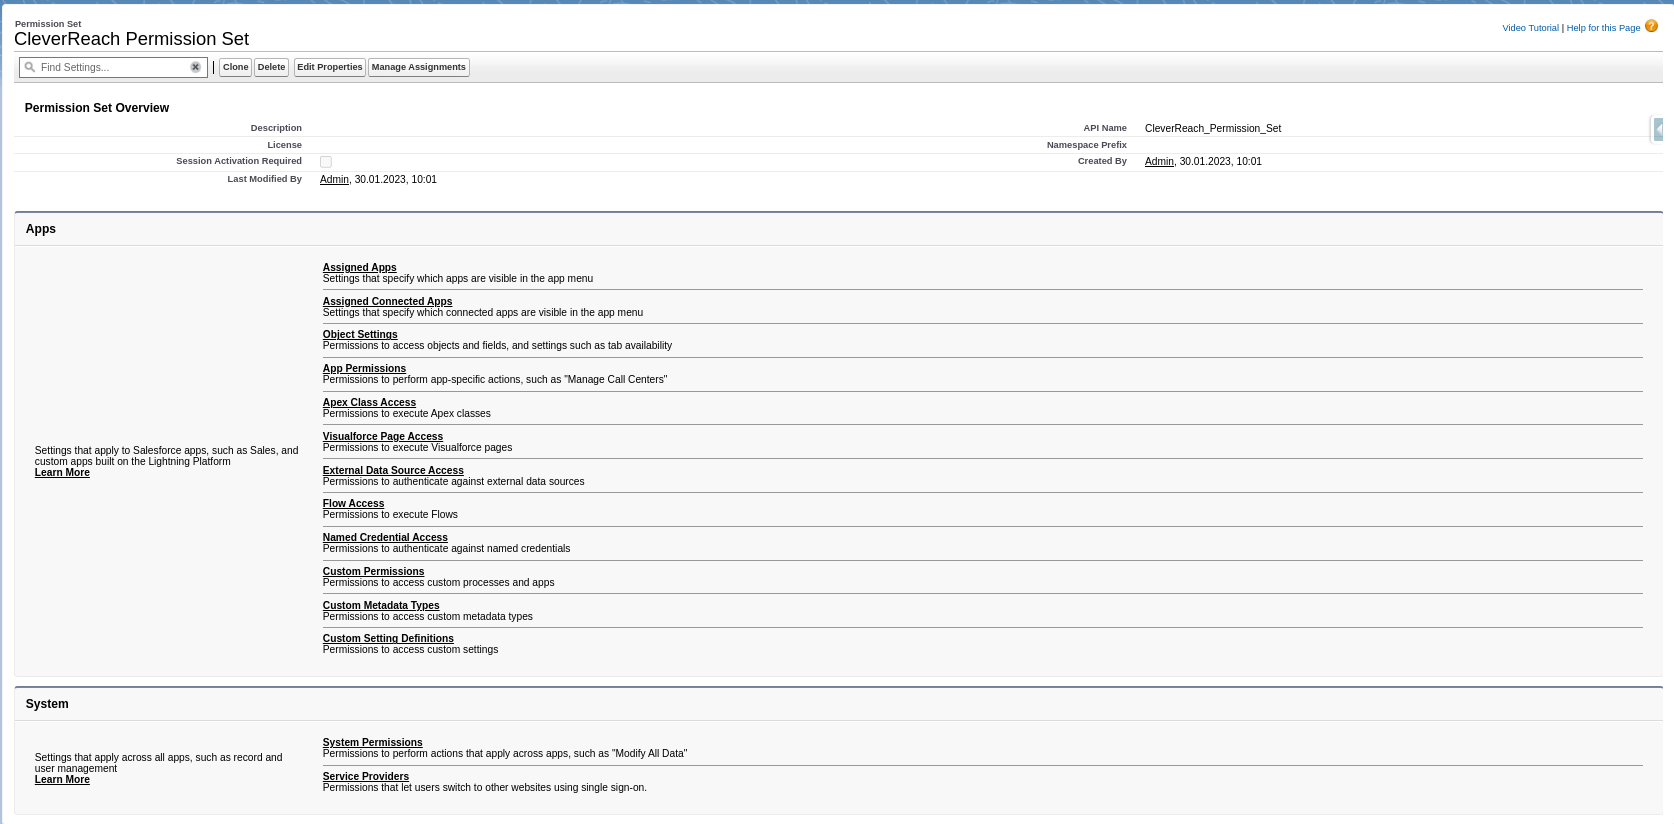Open Admin link in Created By

(1159, 162)
